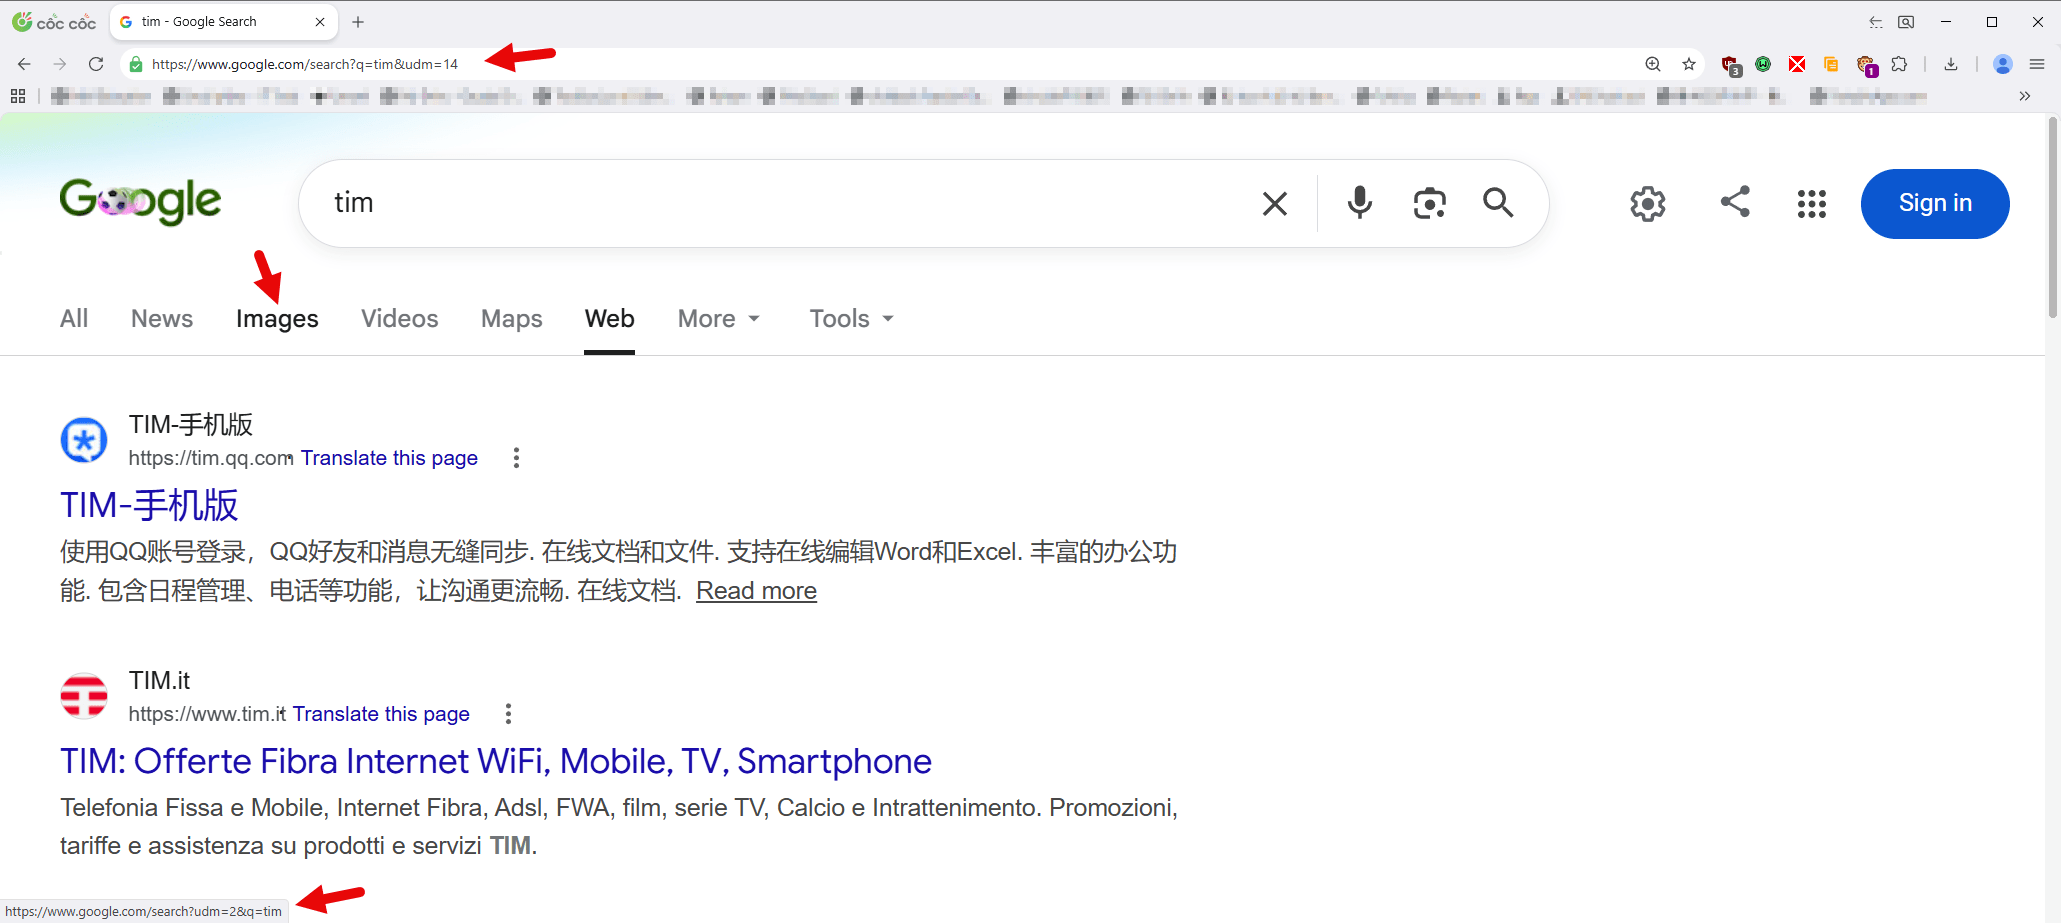The width and height of the screenshot is (2061, 923).
Task: Open a new browser tab
Action: coord(358,21)
